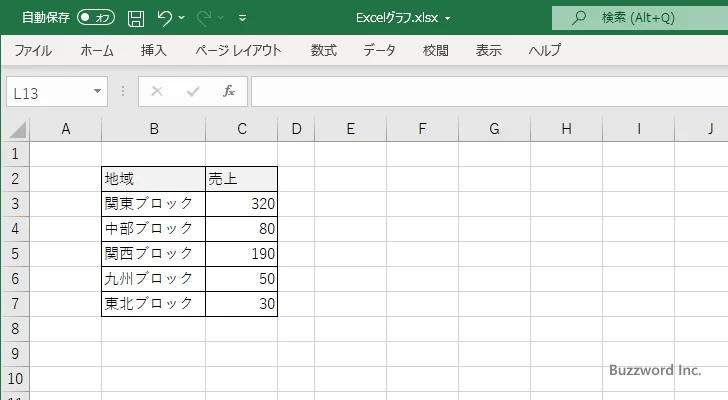The height and width of the screenshot is (400, 728).
Task: Click the Undo arrow icon
Action: (164, 18)
